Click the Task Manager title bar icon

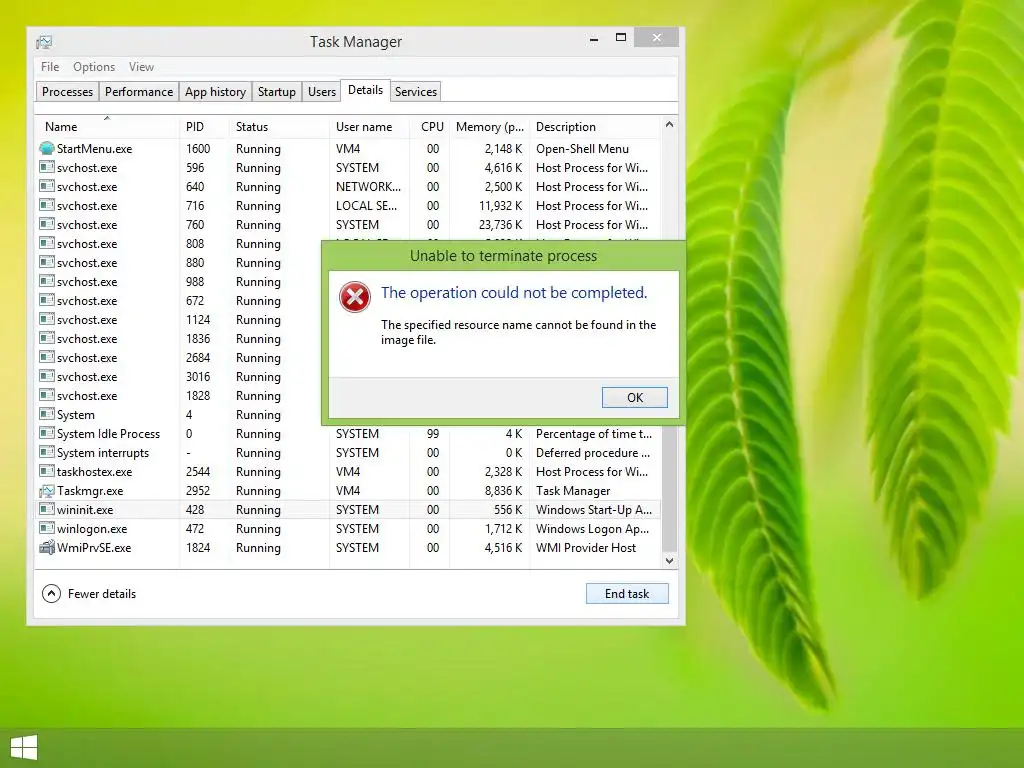(44, 42)
